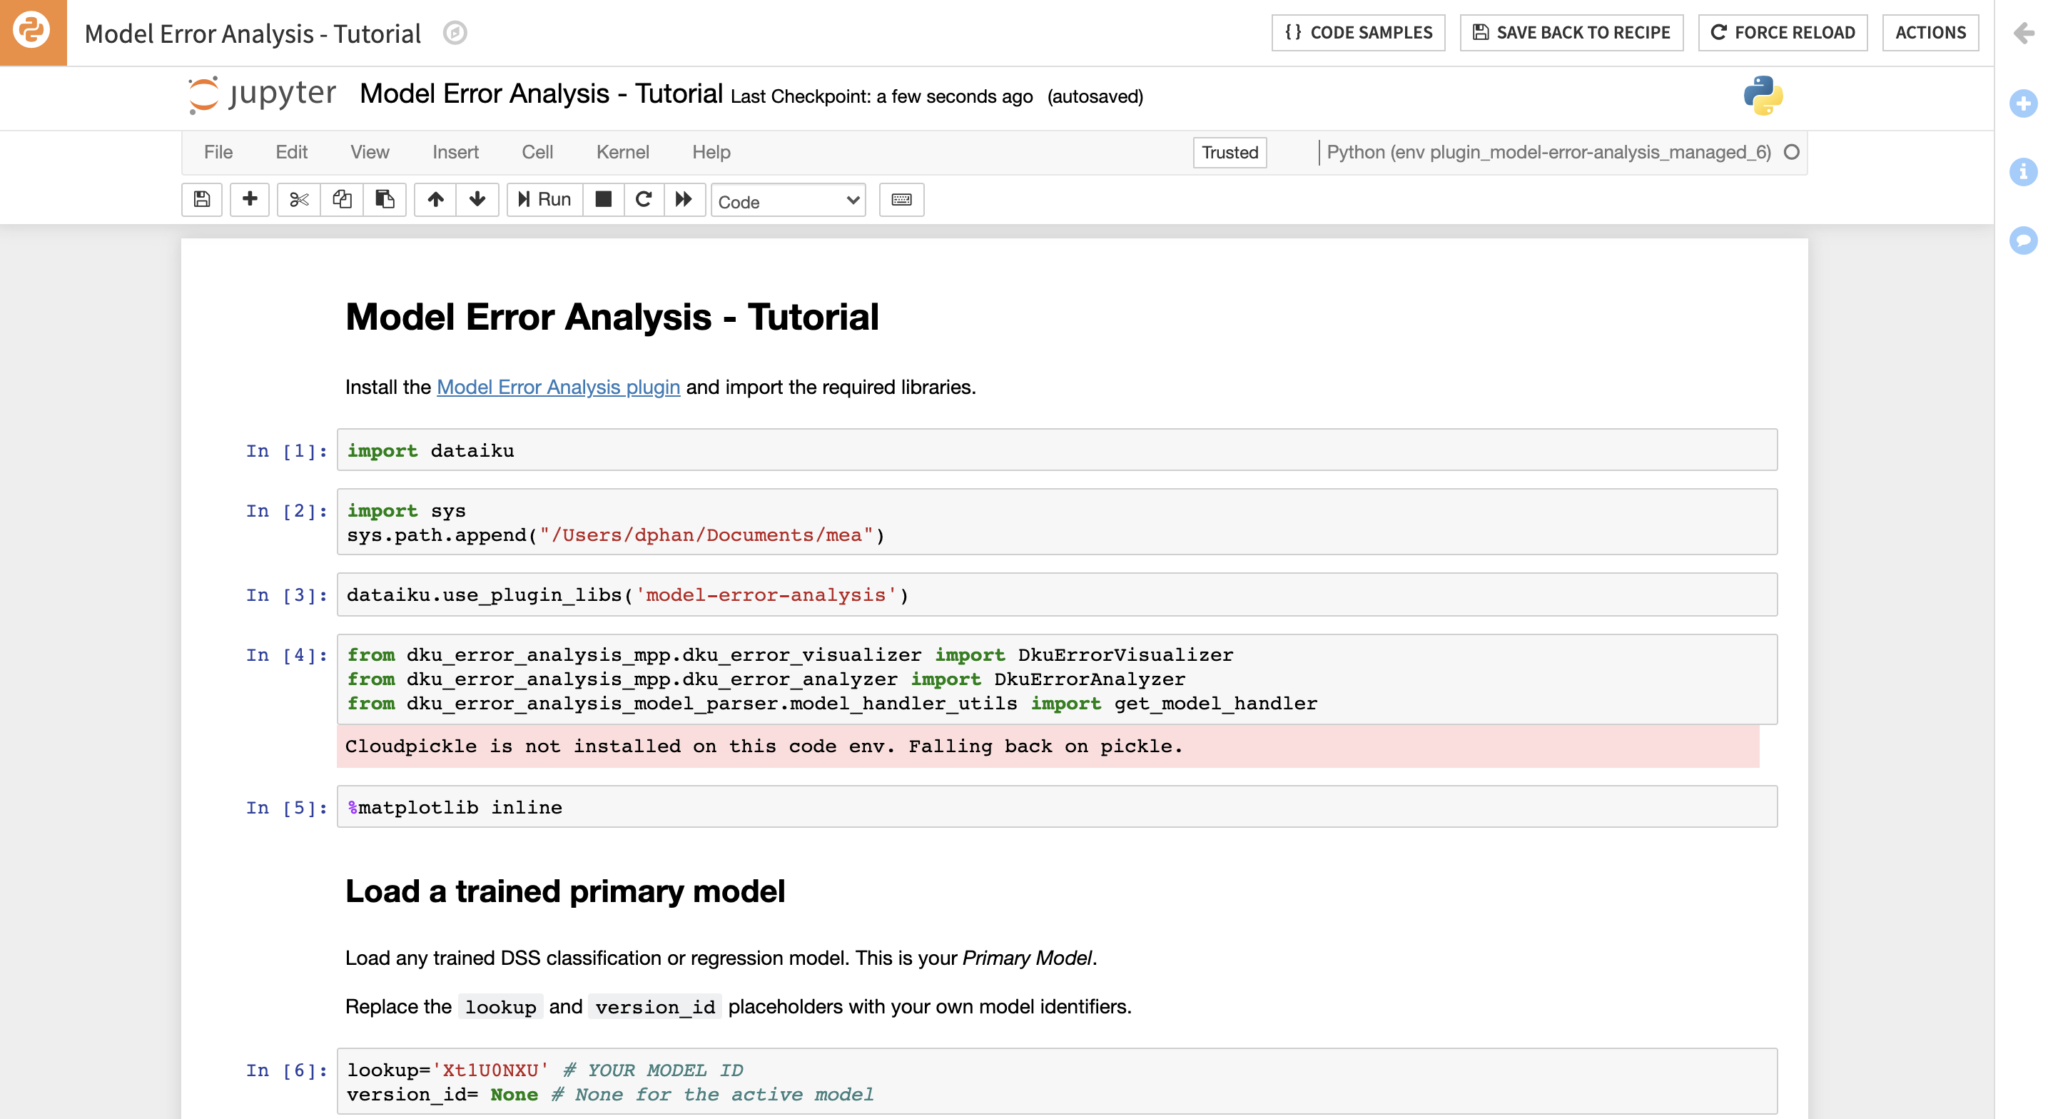The width and height of the screenshot is (2048, 1119).
Task: Copy selected cells with copy icon
Action: pos(341,199)
